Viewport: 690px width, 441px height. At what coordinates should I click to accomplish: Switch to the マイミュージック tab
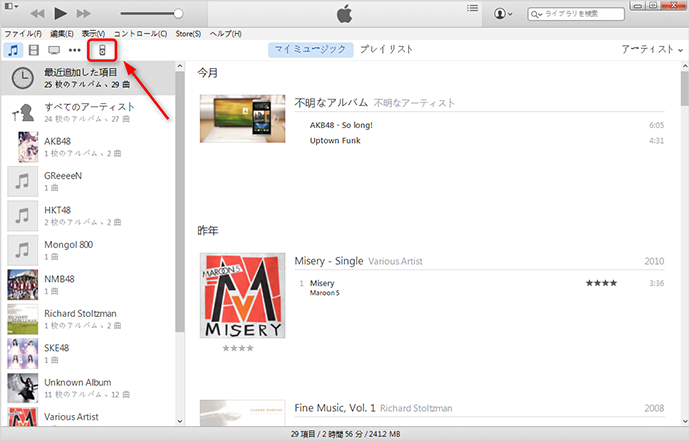point(310,49)
